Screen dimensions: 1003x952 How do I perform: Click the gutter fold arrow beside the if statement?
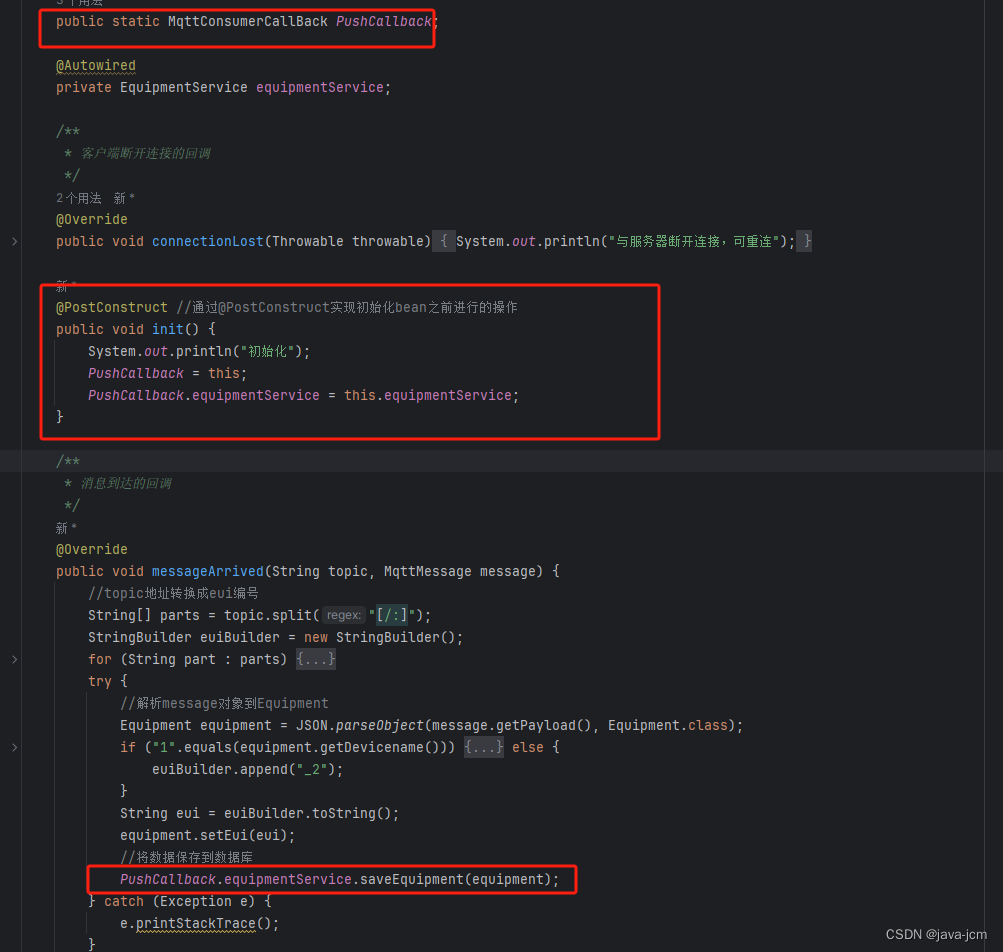pyautogui.click(x=14, y=746)
